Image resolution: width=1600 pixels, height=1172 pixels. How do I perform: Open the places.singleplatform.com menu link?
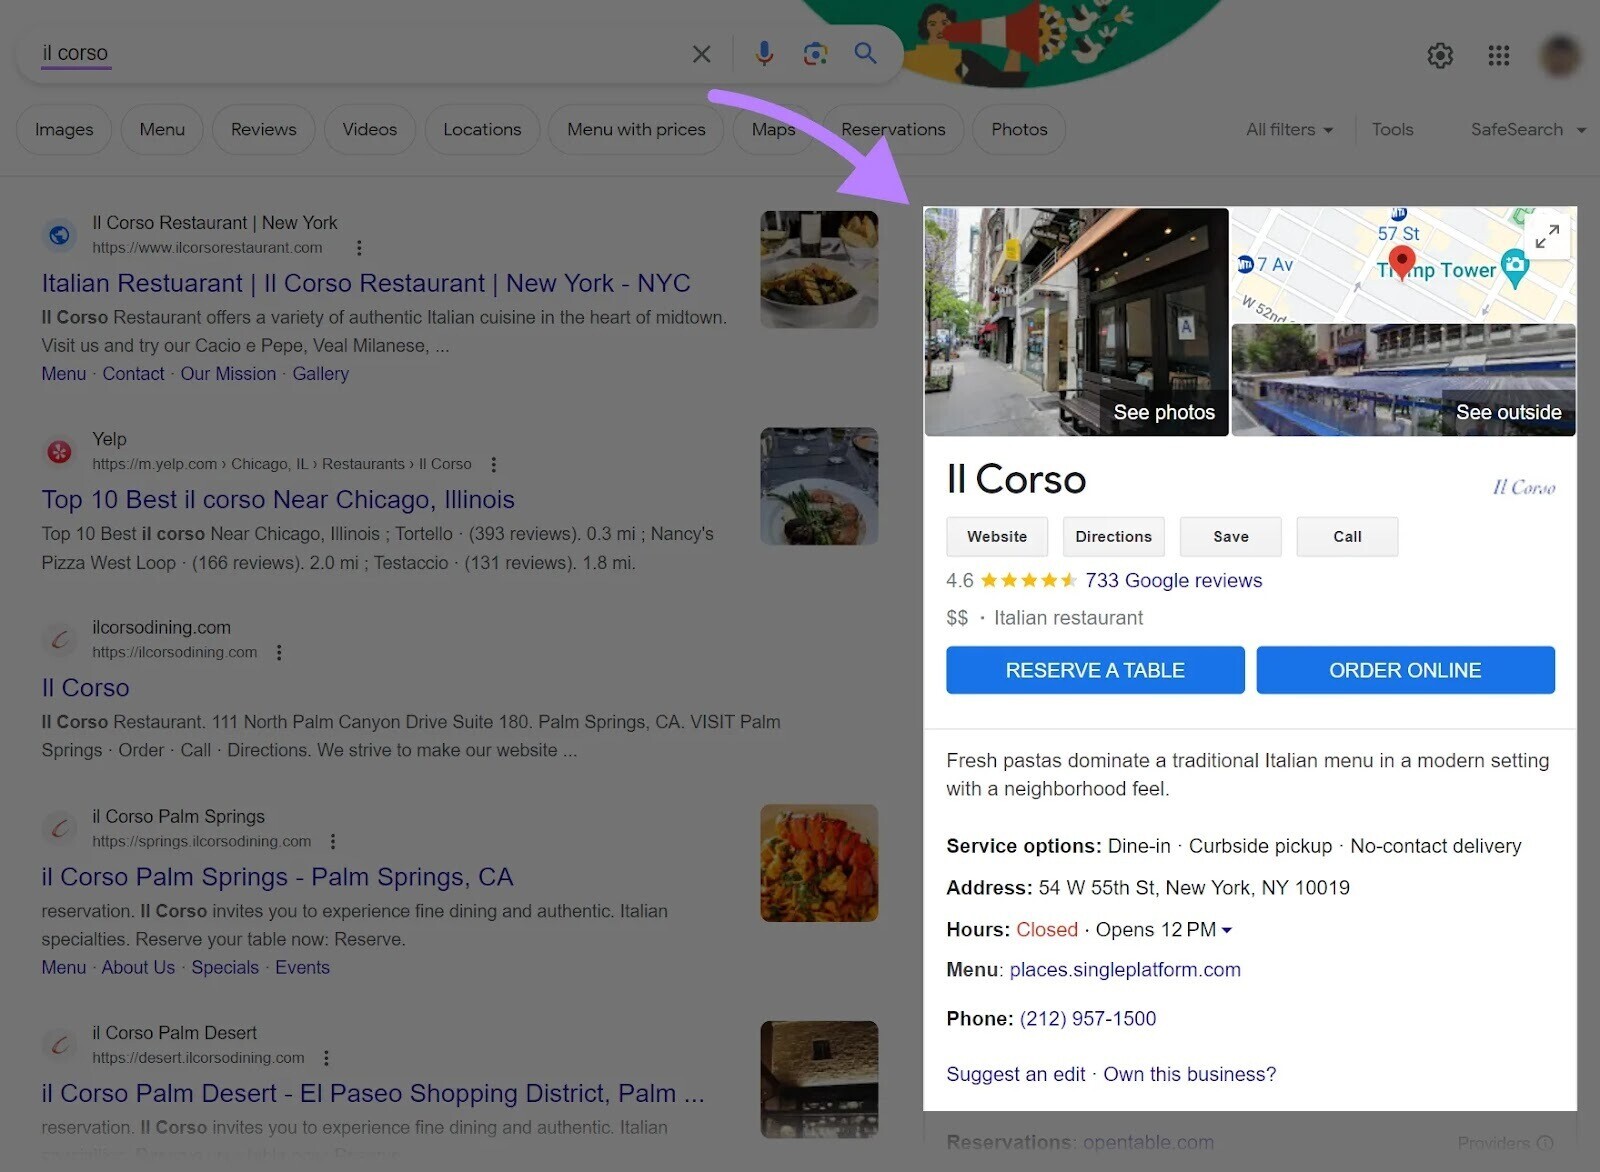point(1125,970)
